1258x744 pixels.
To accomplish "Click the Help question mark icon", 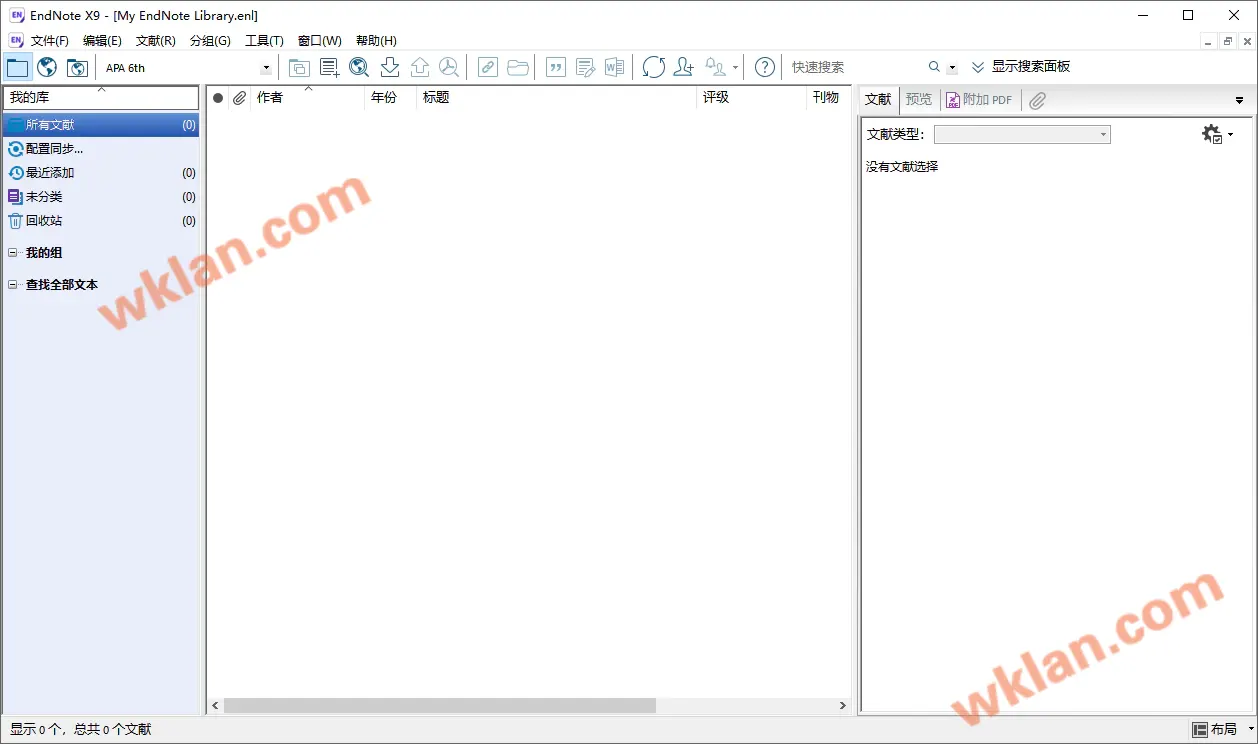I will (x=765, y=67).
